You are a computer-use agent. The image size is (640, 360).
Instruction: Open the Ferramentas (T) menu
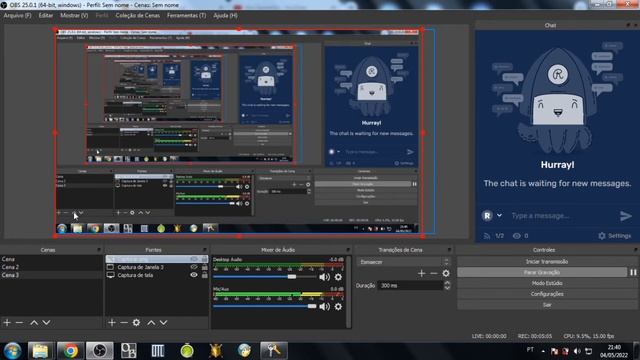pyautogui.click(x=187, y=16)
